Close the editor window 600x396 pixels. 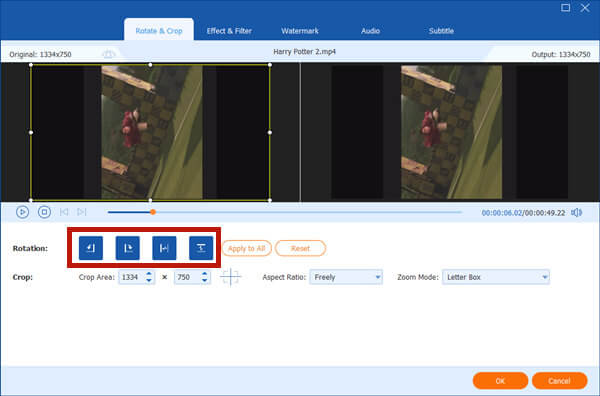585,8
